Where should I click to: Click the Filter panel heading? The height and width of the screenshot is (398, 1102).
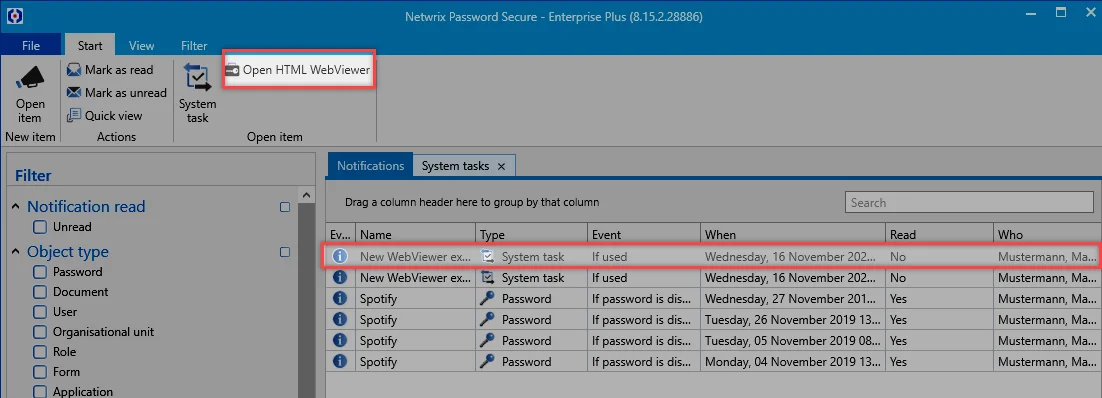coord(33,175)
